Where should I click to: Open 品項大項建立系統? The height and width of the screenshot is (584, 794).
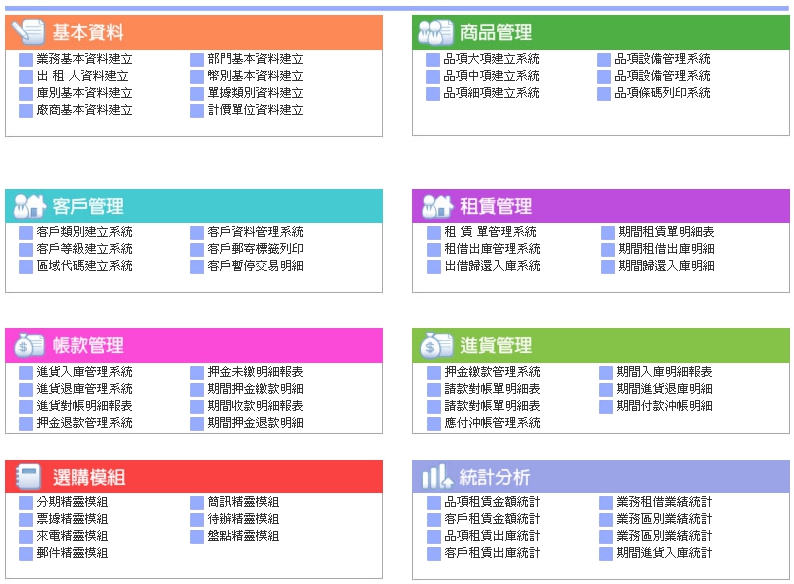coord(491,59)
